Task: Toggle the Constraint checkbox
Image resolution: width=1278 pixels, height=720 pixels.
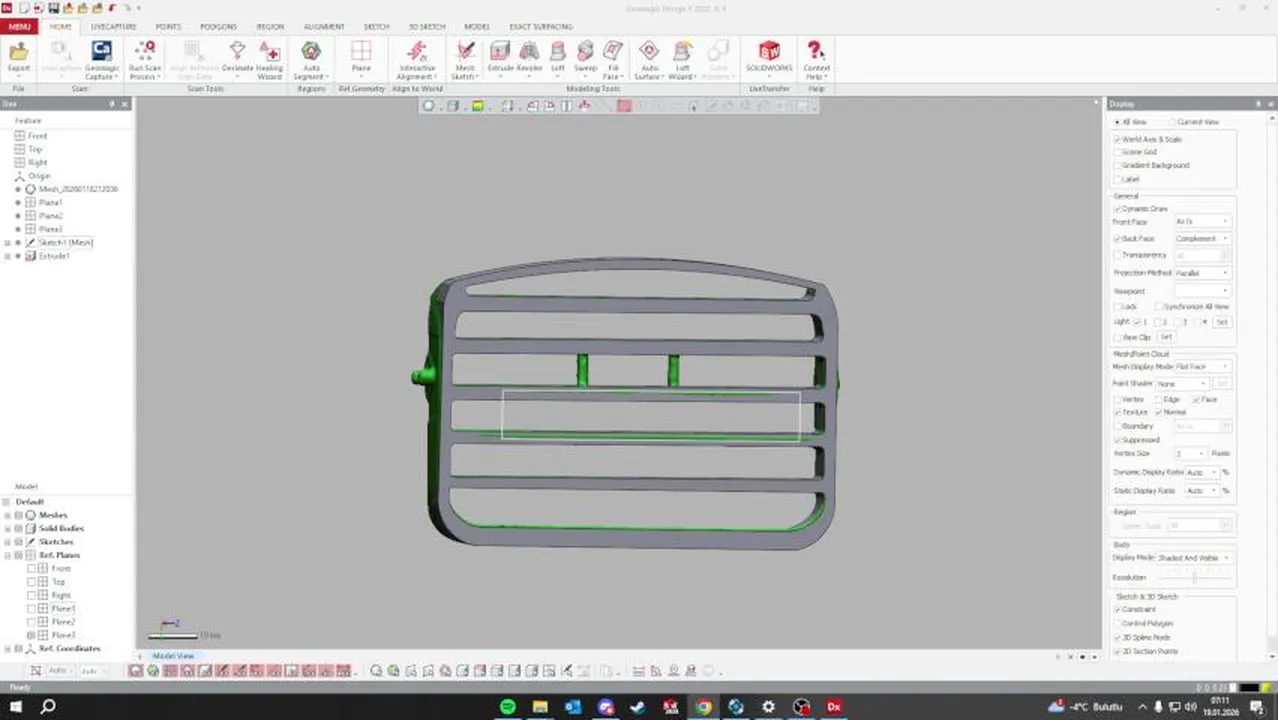Action: (x=1117, y=609)
